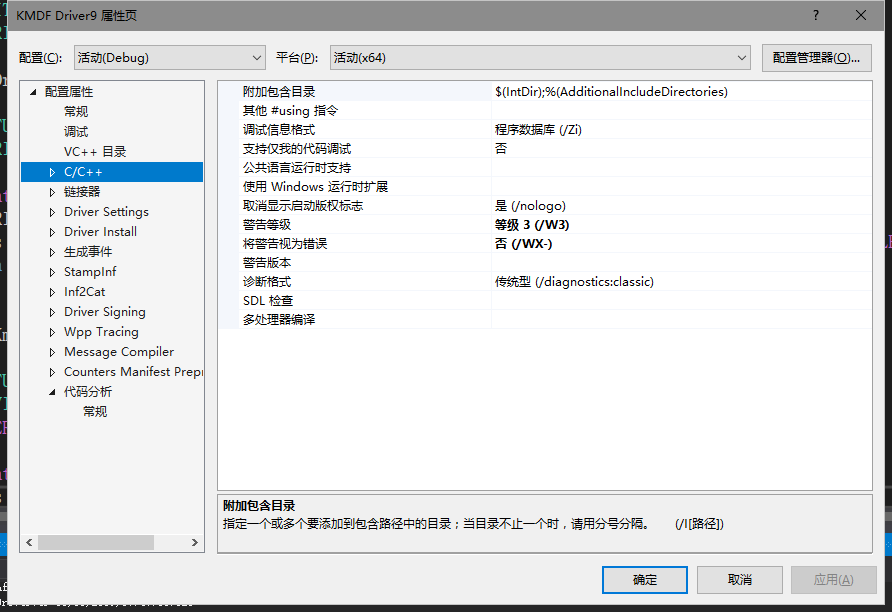
Task: Select 生成事件 tree label
Action: pyautogui.click(x=88, y=251)
